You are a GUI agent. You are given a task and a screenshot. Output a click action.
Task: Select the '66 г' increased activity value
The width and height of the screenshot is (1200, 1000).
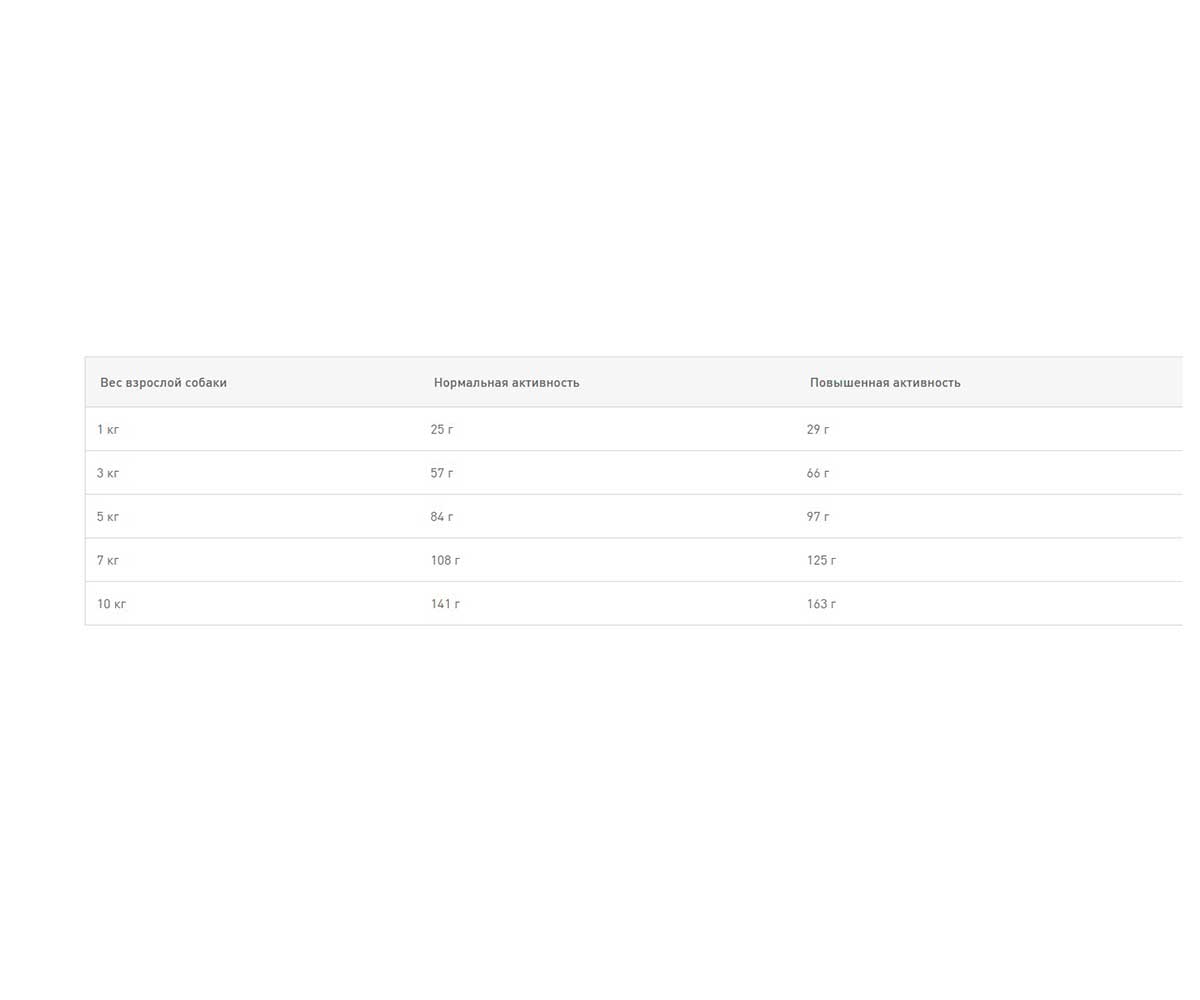pos(818,474)
